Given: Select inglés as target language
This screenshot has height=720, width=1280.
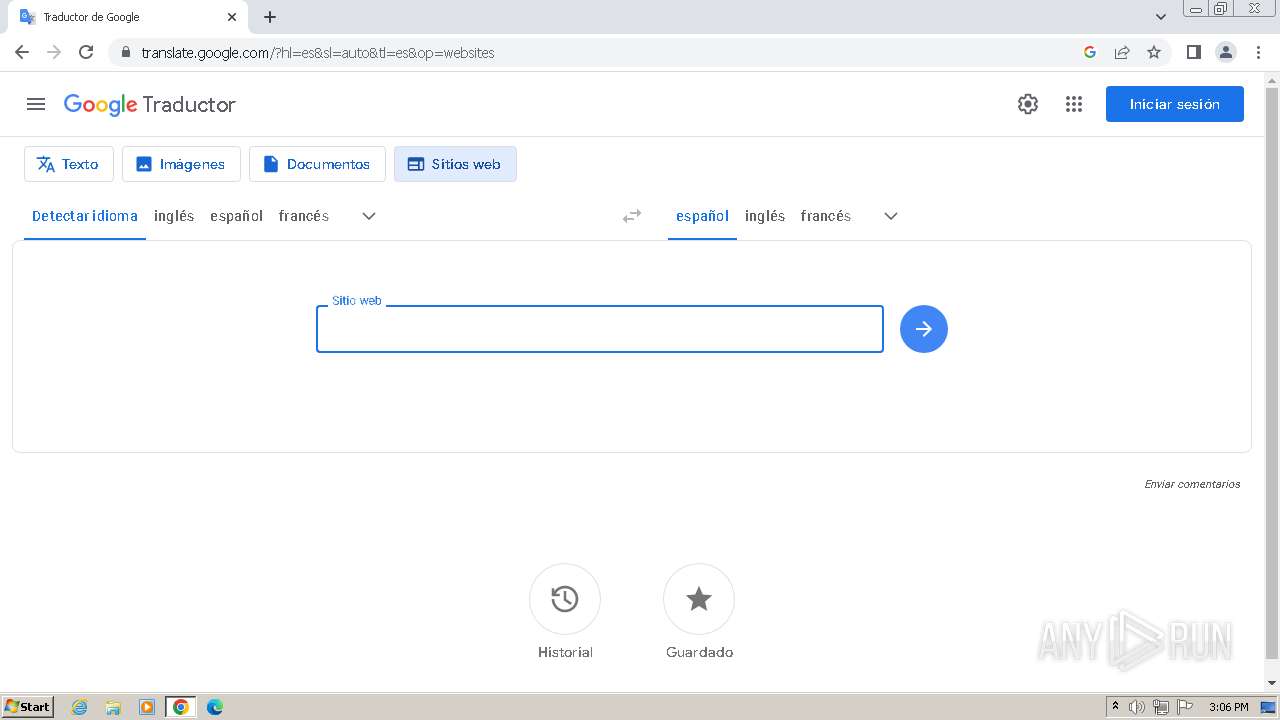Looking at the screenshot, I should [765, 216].
